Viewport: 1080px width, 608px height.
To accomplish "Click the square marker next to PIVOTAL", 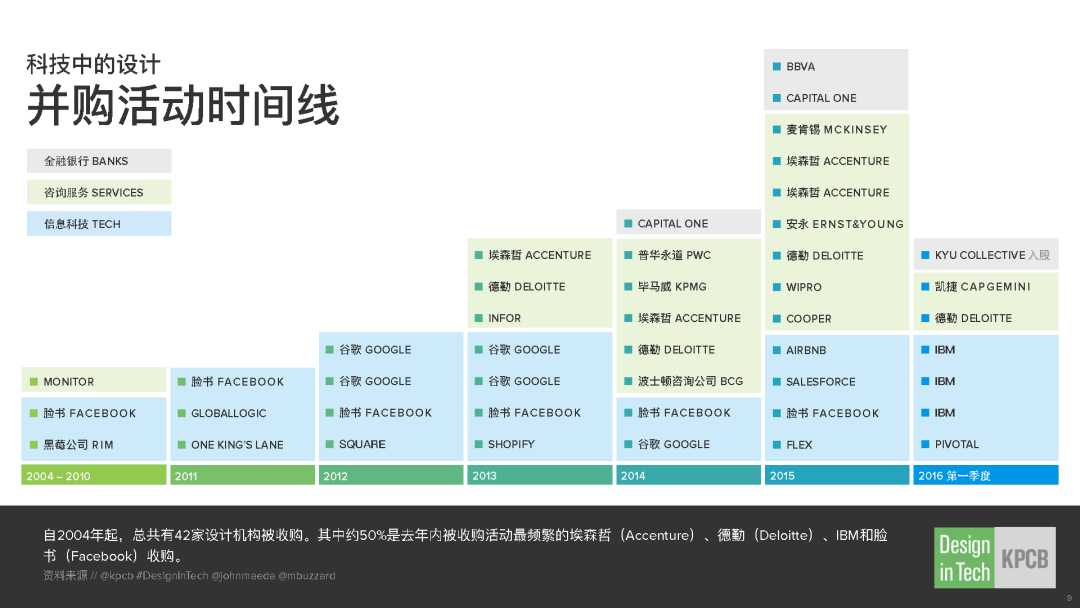I will point(926,444).
